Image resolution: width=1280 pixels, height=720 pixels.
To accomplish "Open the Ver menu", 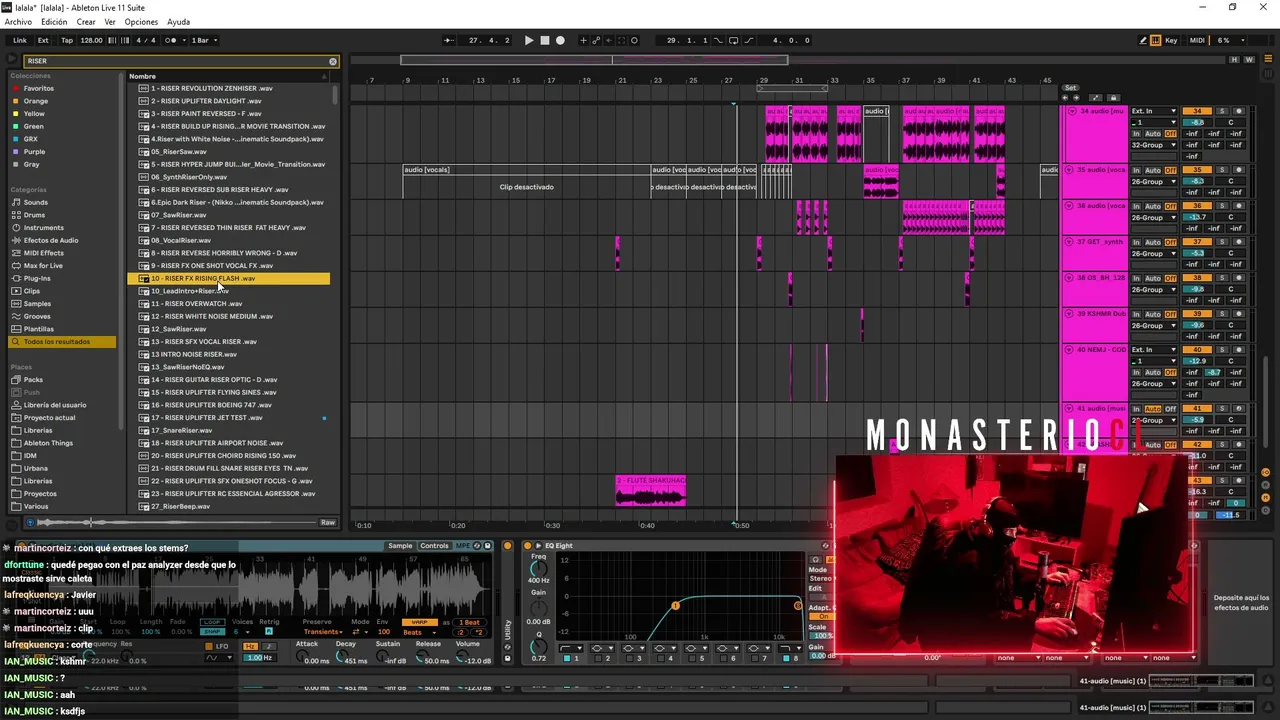I will click(110, 22).
